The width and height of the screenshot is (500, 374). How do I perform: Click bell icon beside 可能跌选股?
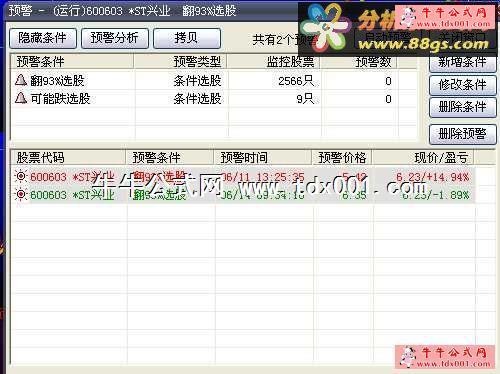click(x=21, y=98)
